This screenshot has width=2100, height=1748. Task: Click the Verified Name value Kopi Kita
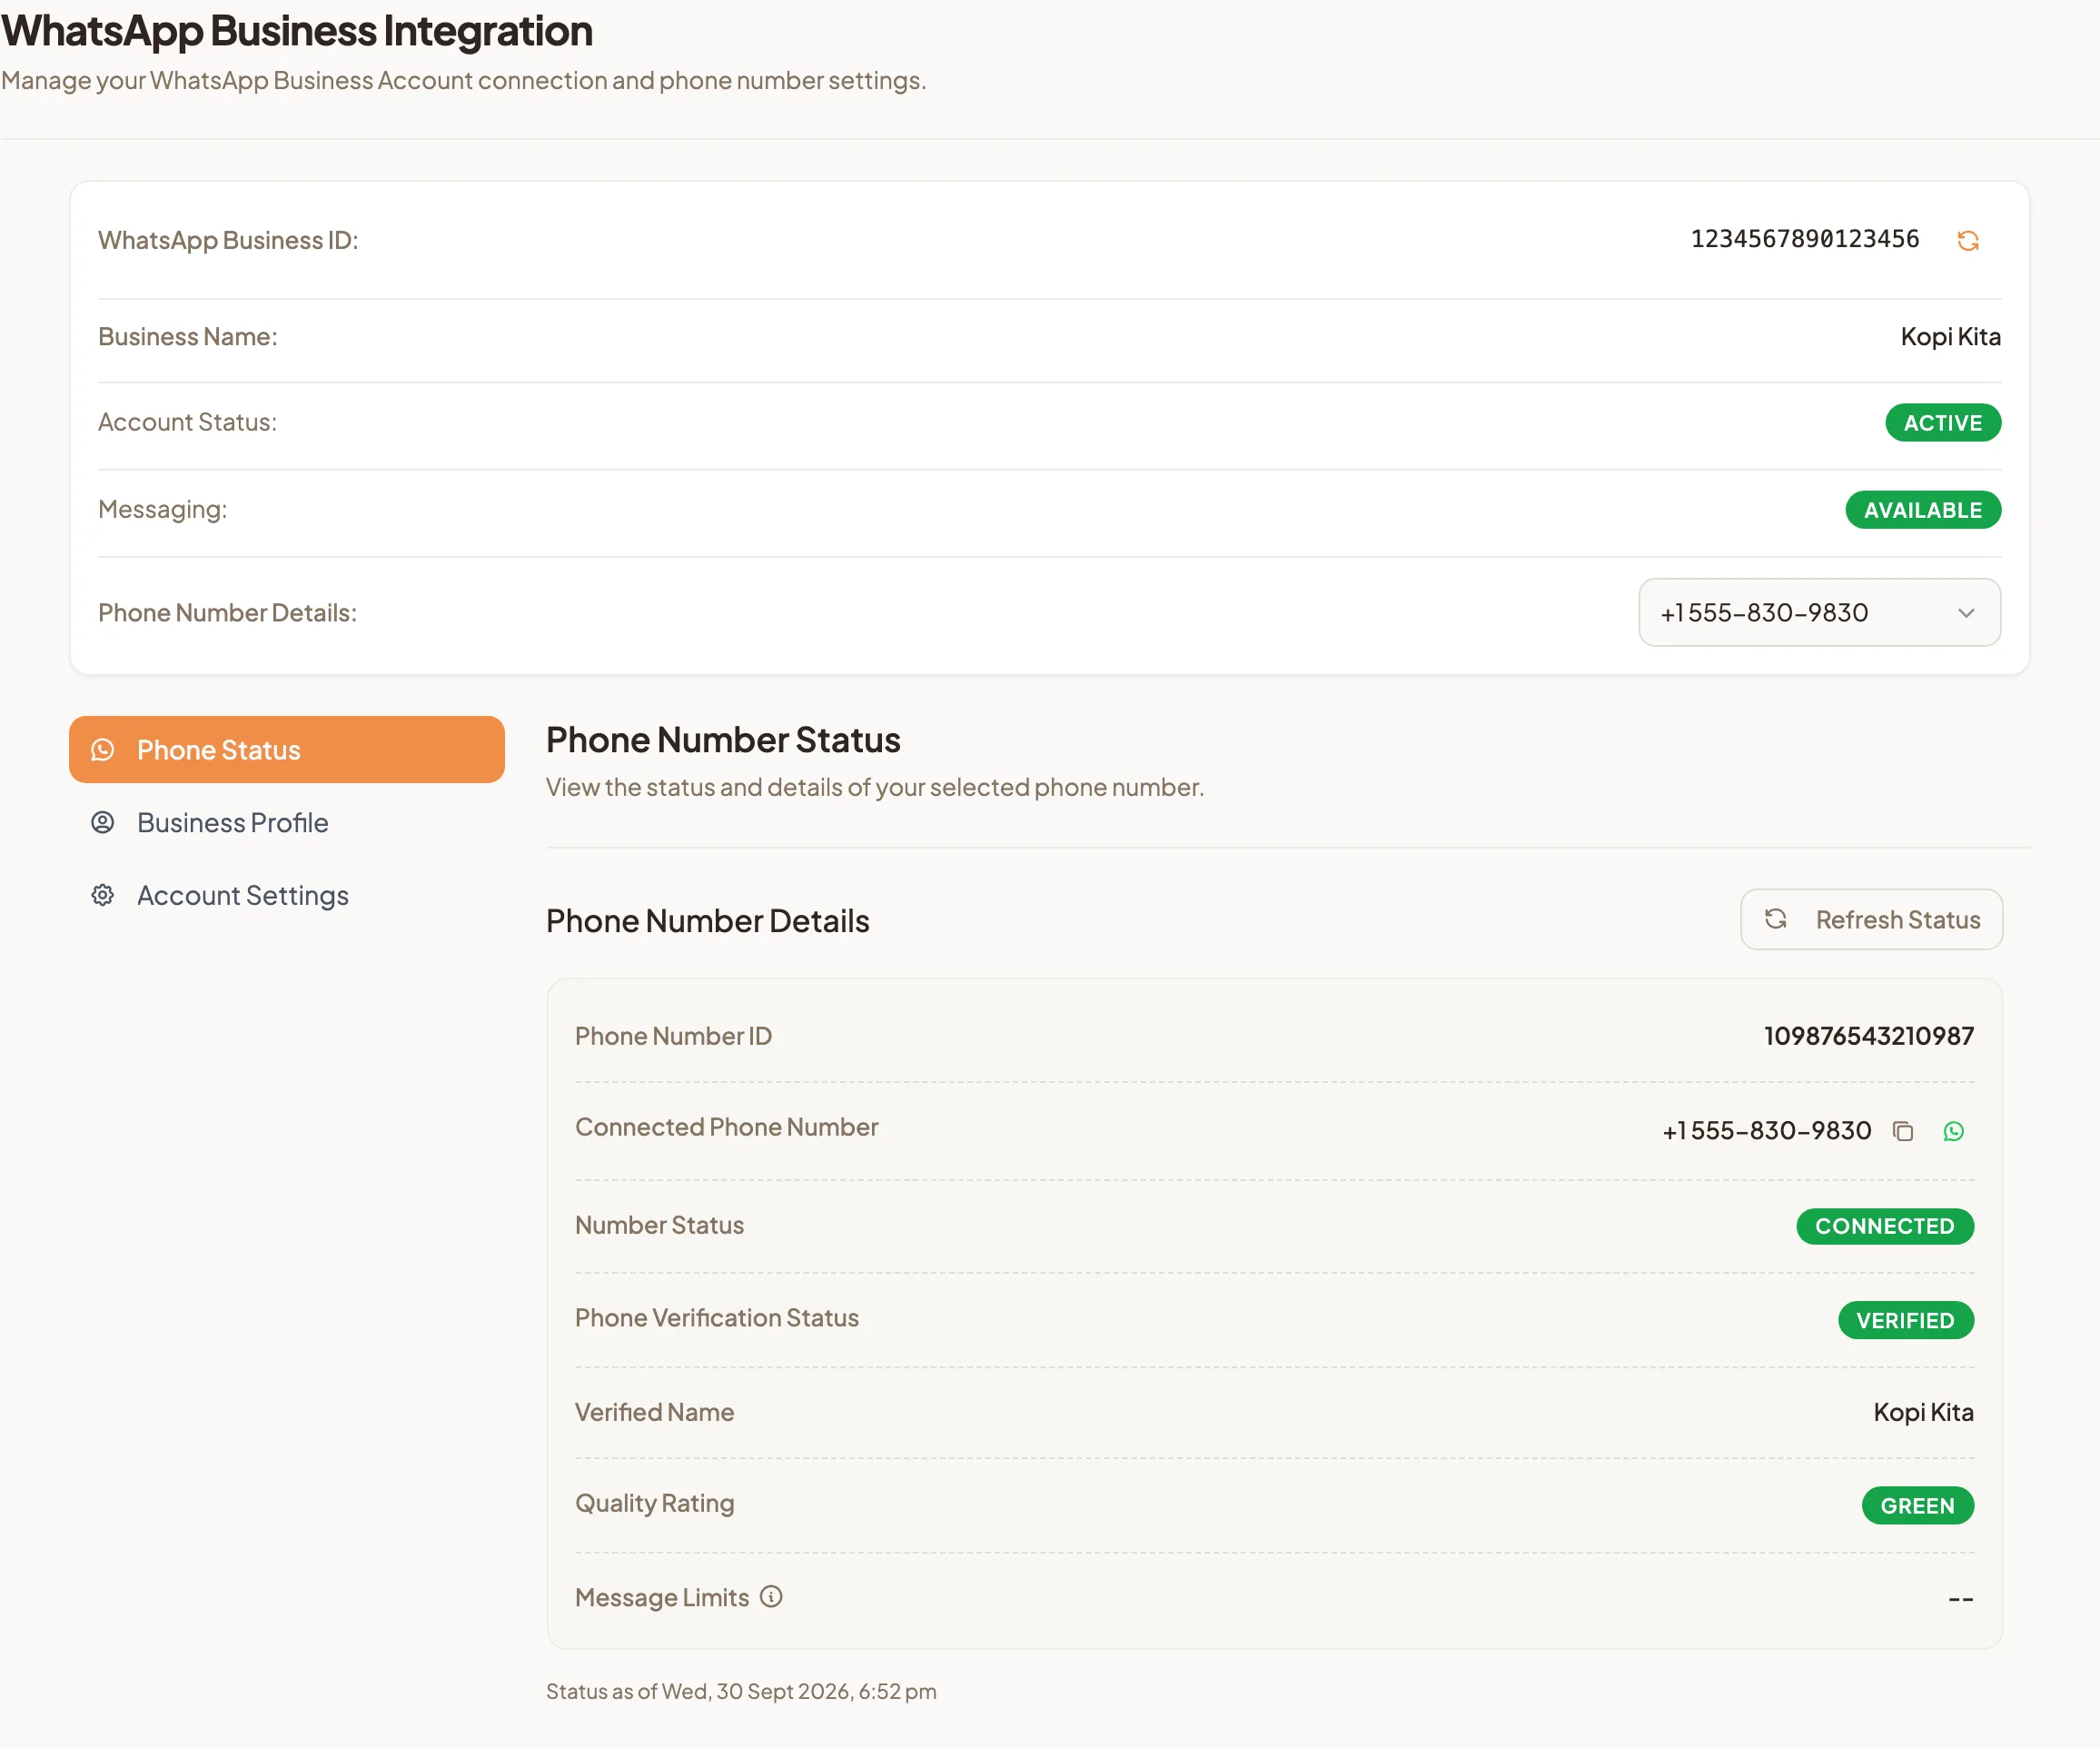tap(1923, 1412)
